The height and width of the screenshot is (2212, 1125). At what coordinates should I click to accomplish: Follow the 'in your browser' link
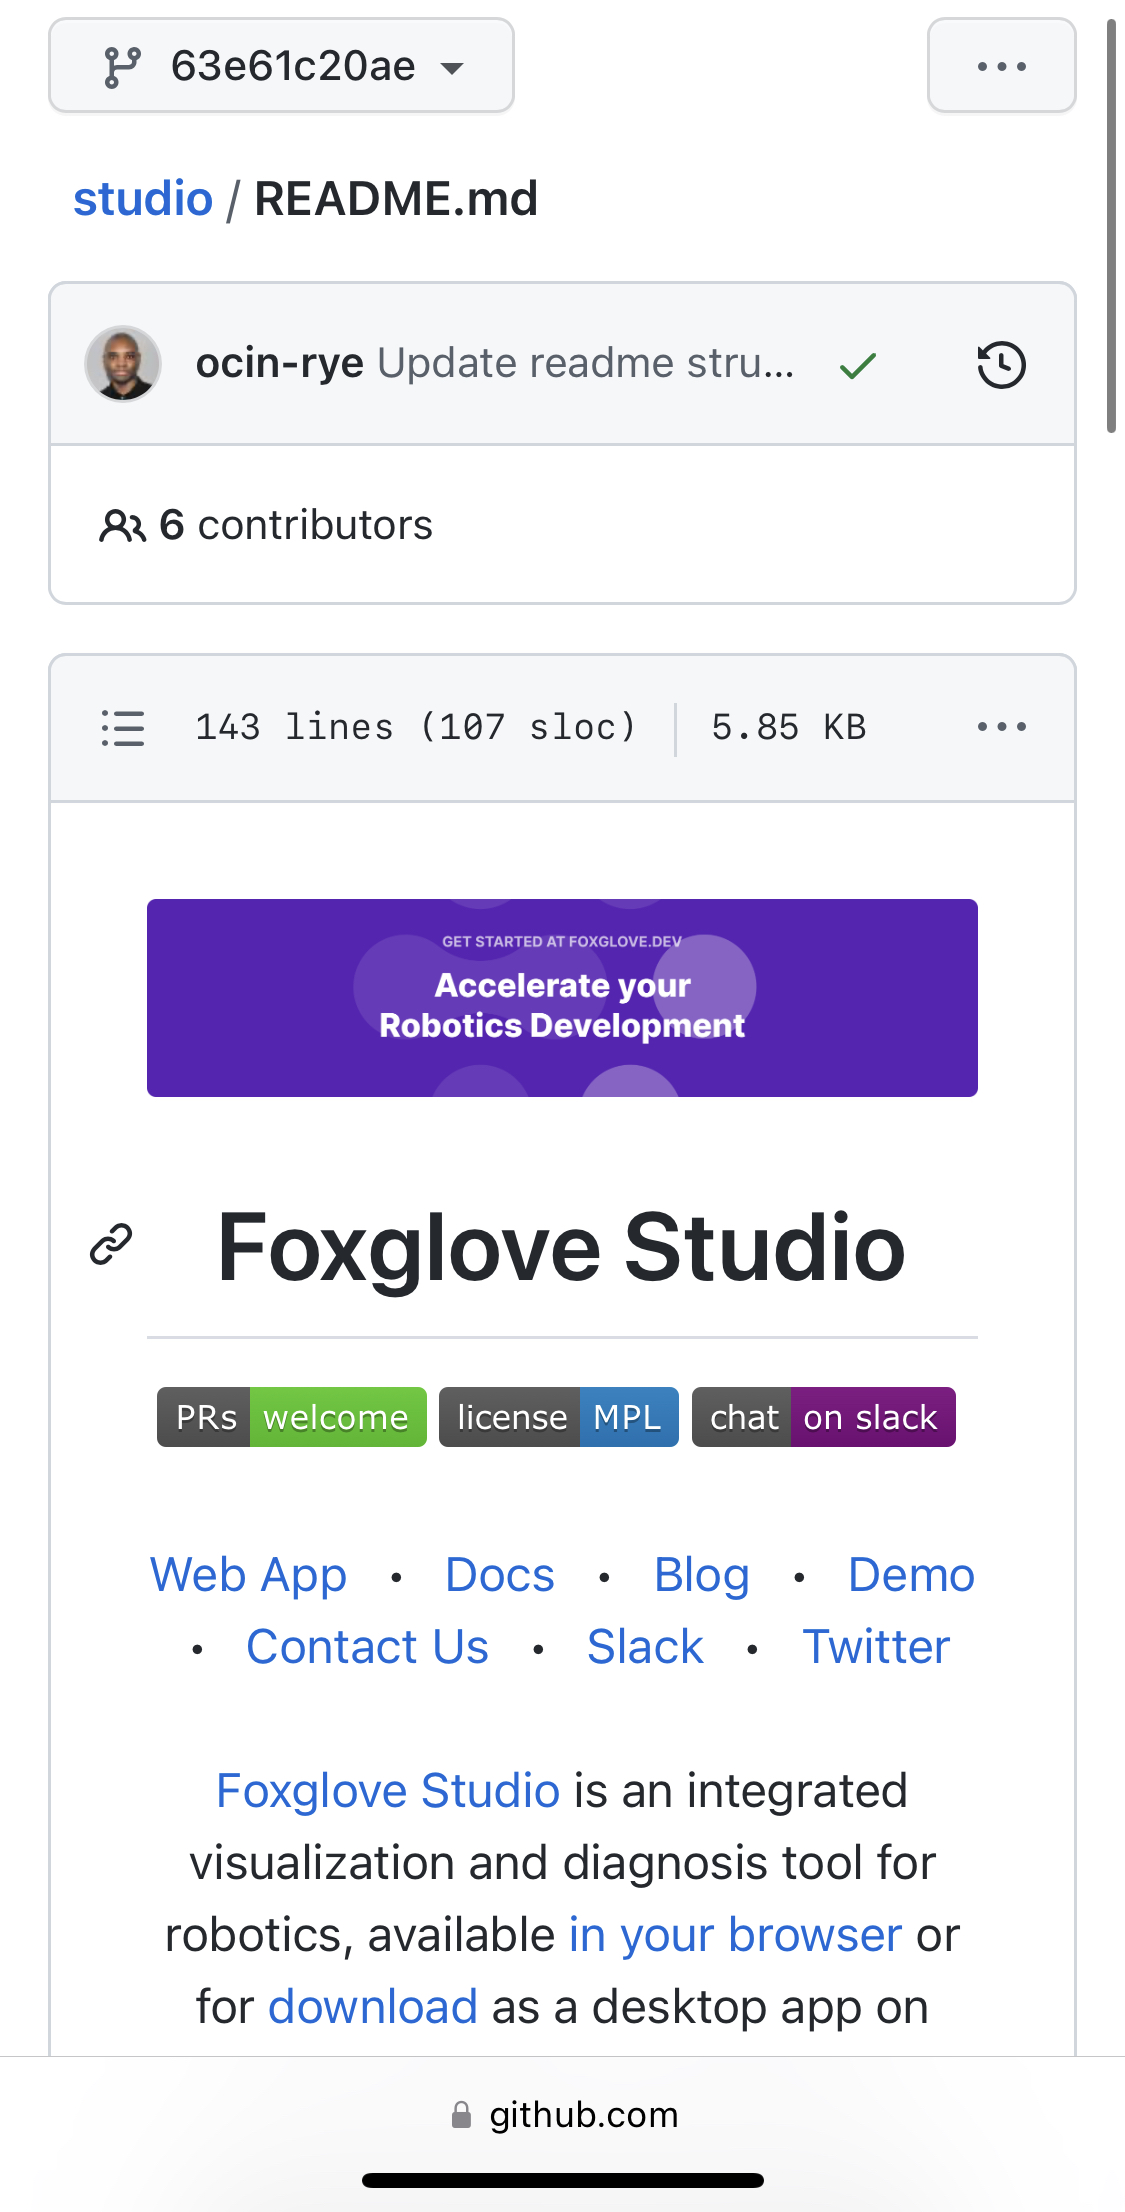(735, 1935)
